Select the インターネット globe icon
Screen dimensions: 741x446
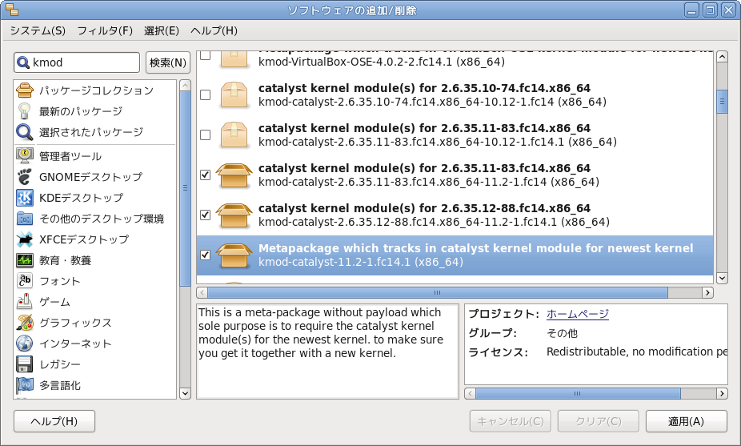pos(25,343)
